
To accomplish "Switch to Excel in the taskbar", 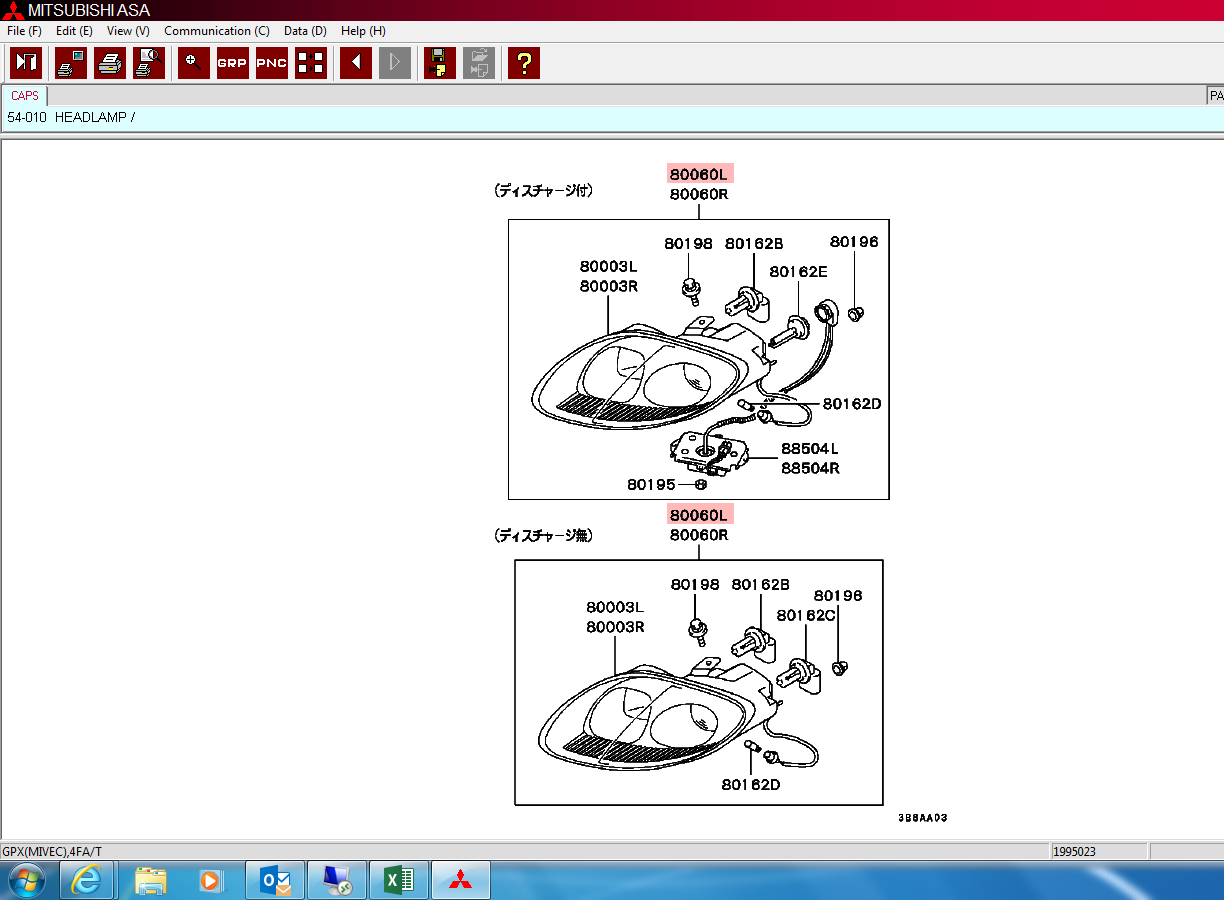I will tap(399, 880).
